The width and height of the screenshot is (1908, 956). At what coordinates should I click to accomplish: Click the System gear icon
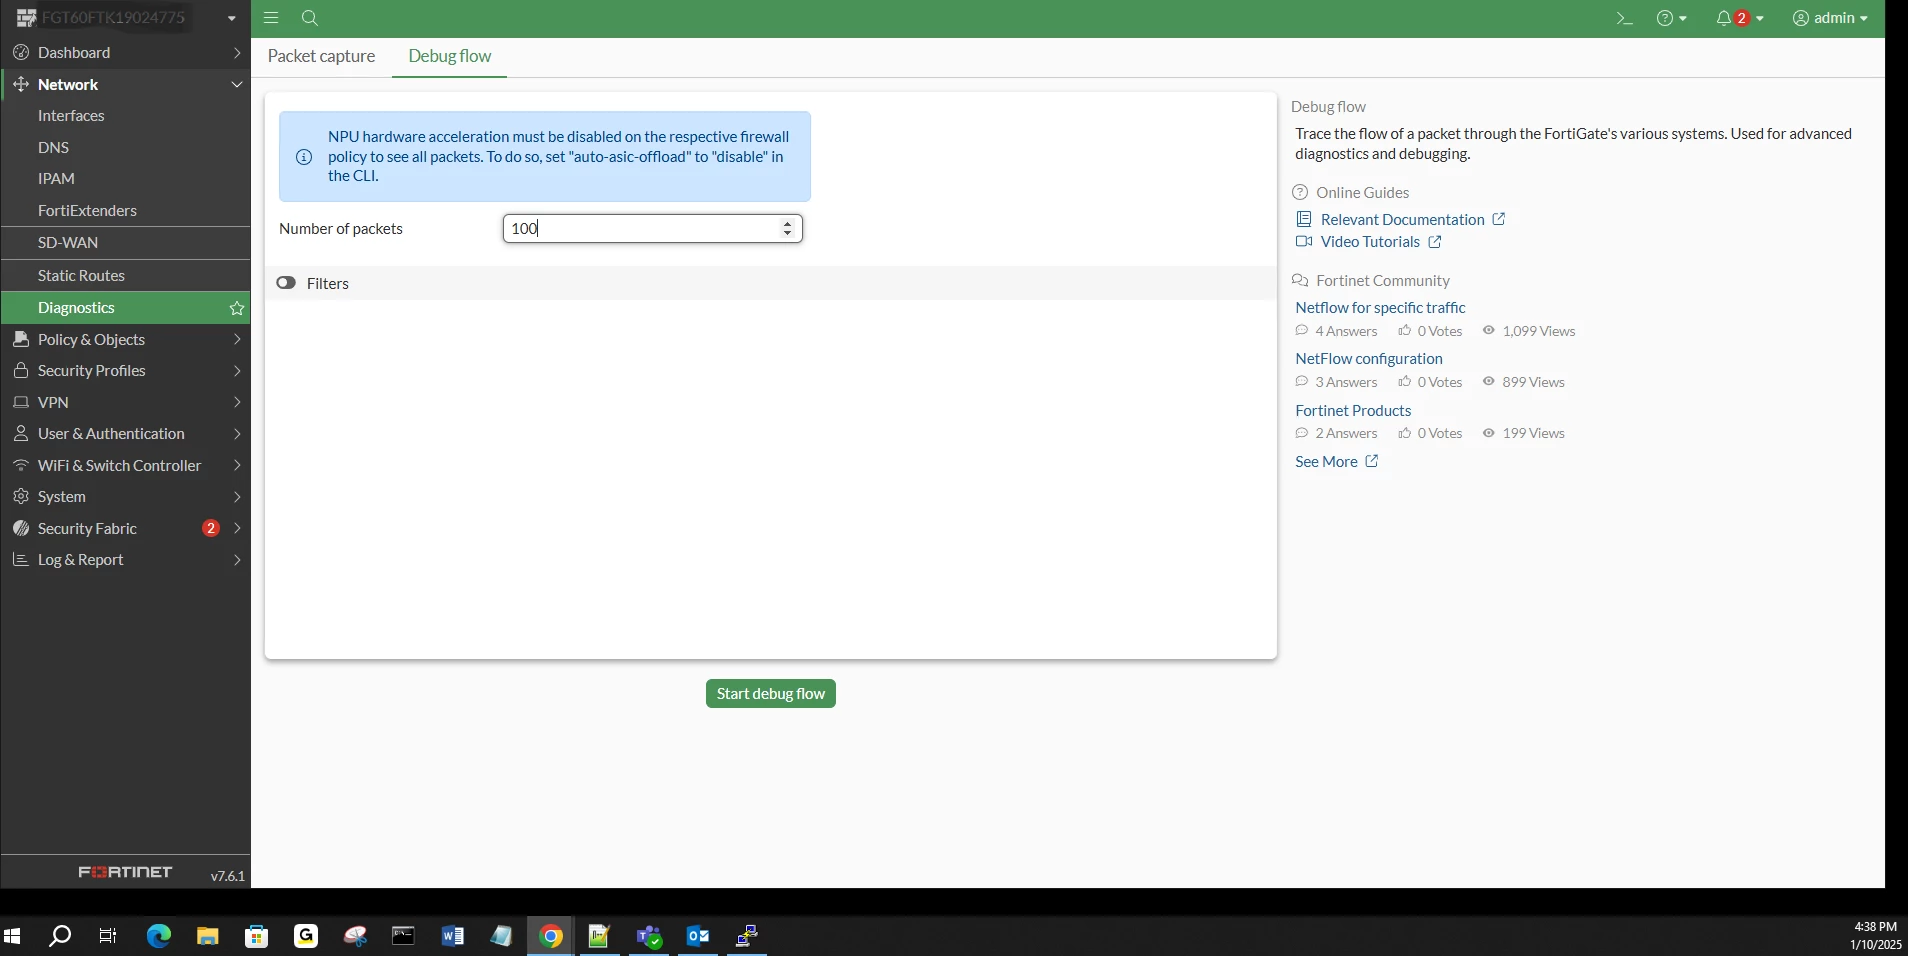(21, 496)
